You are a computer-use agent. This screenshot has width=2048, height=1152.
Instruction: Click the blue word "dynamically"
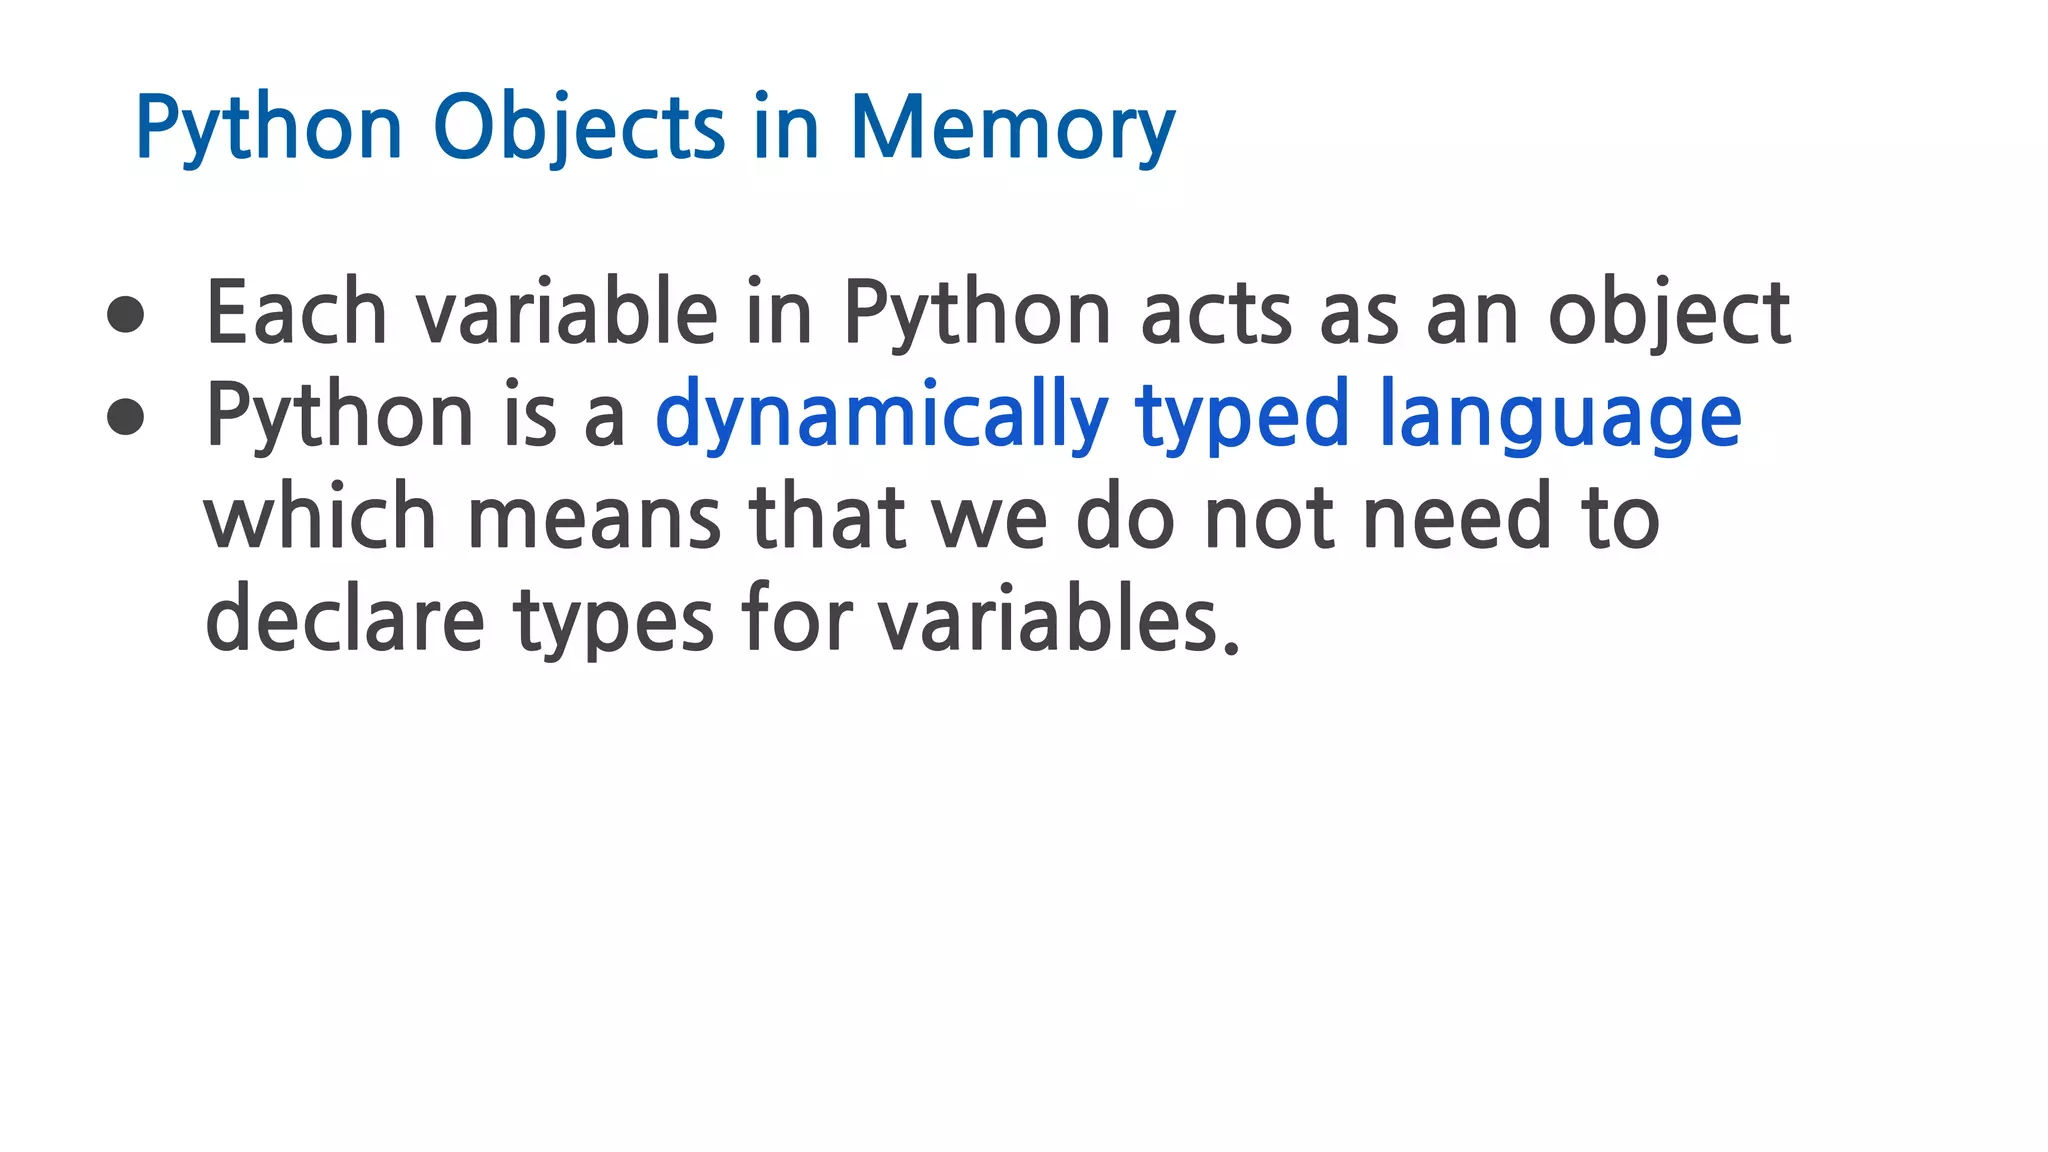881,416
